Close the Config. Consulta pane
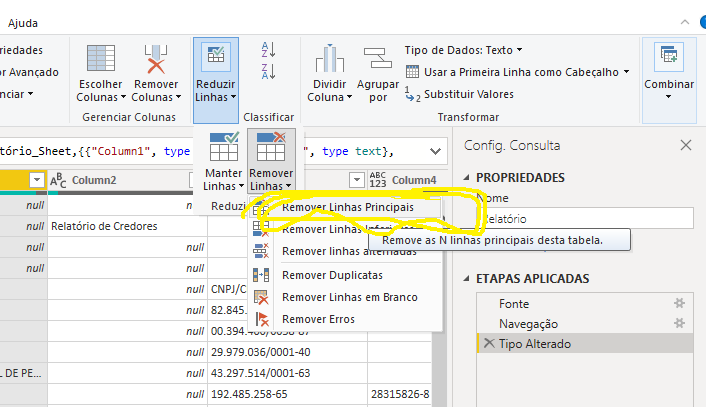The height and width of the screenshot is (407, 706). pyautogui.click(x=686, y=145)
